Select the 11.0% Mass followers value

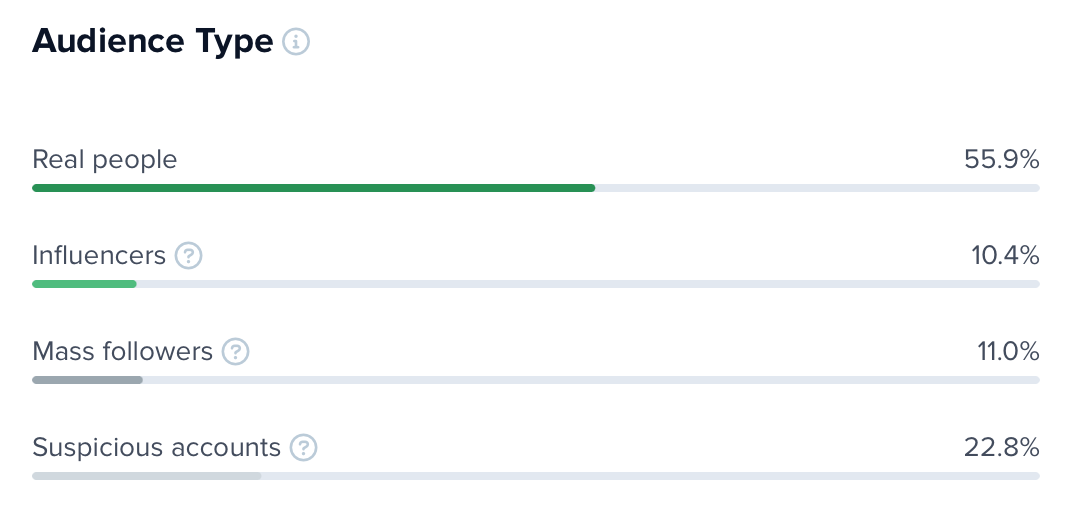(x=1008, y=351)
